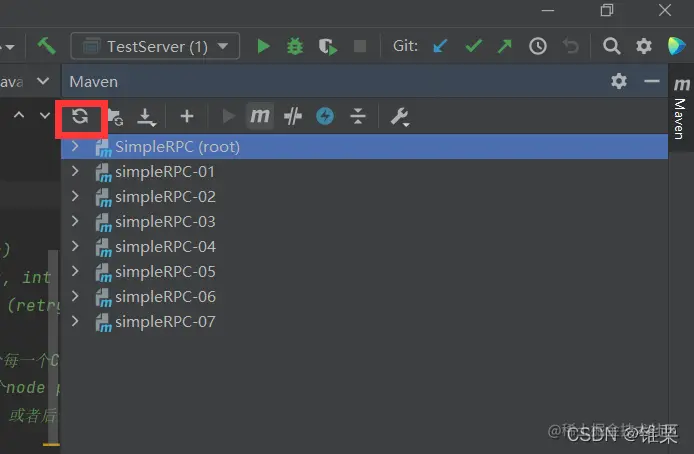Expand simpleRPC-03 module
The image size is (694, 454).
[75, 221]
